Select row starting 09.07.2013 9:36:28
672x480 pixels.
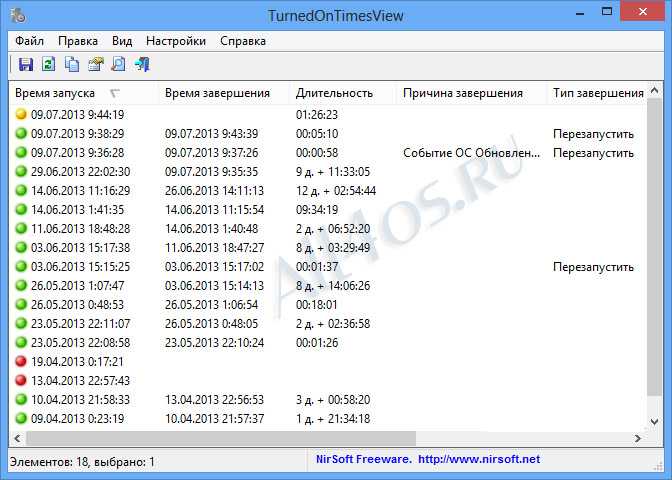[x=328, y=153]
